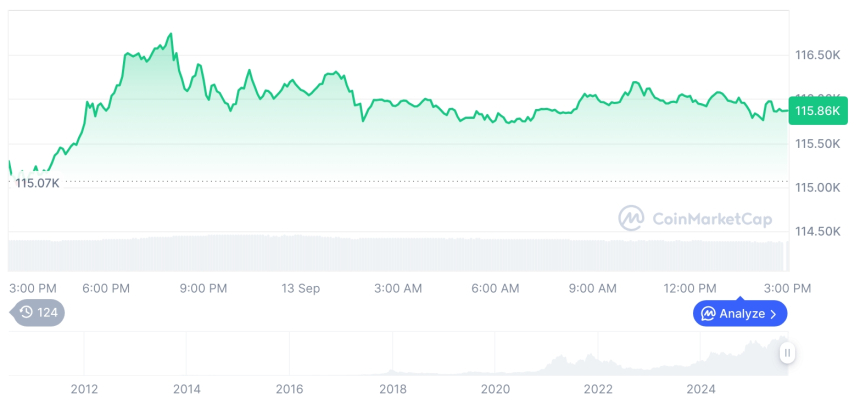Viewport: 860px width, 401px height.
Task: Click the 6:00 AM time axis label
Action: click(495, 289)
